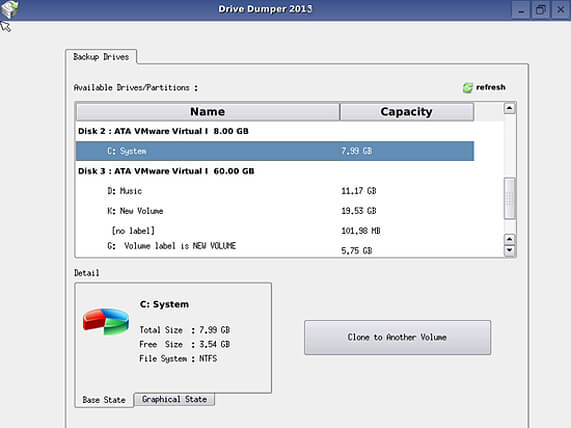The image size is (571, 428).
Task: Click the Drive Dumper app logo icon
Action: click(9, 9)
